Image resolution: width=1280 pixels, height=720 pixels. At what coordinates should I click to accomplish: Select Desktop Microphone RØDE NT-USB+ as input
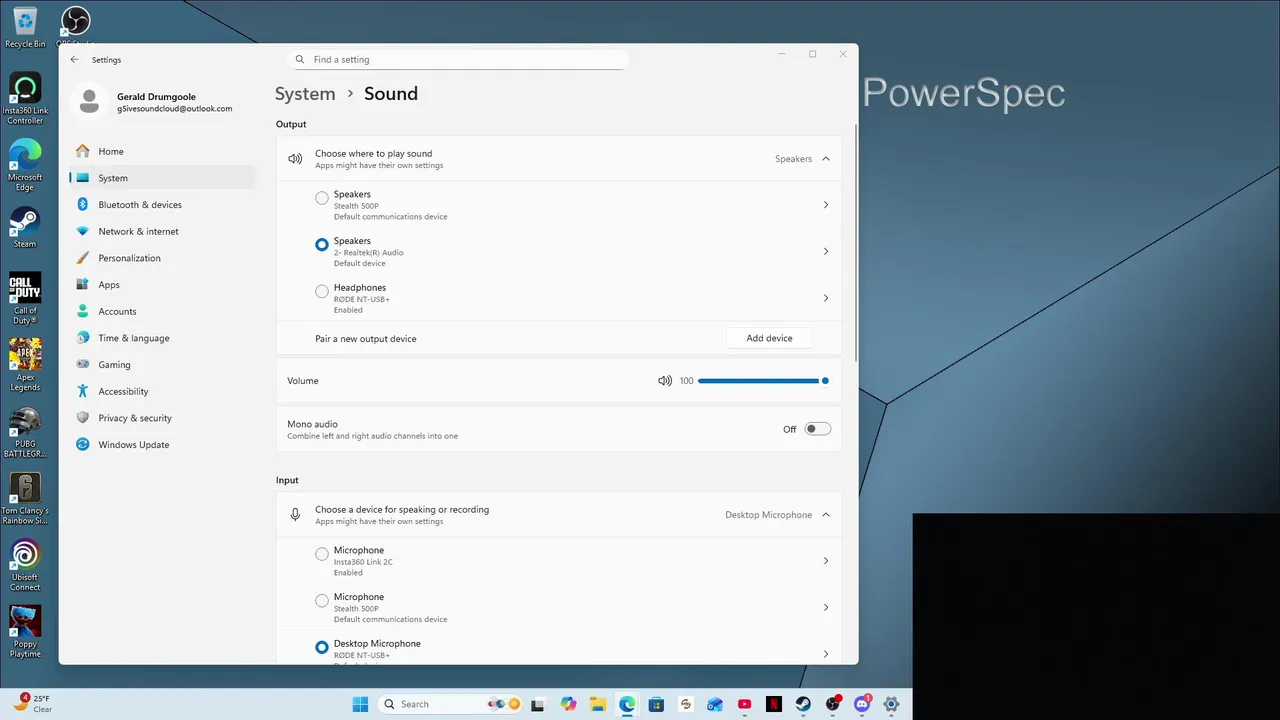click(322, 647)
